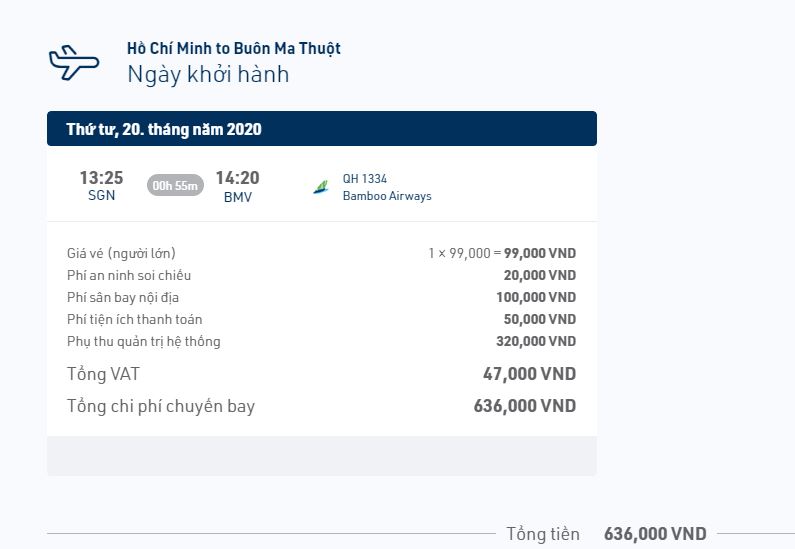Click the 100,000 VND domestic airport fee
Screen dimensions: 795x549
click(x=536, y=297)
